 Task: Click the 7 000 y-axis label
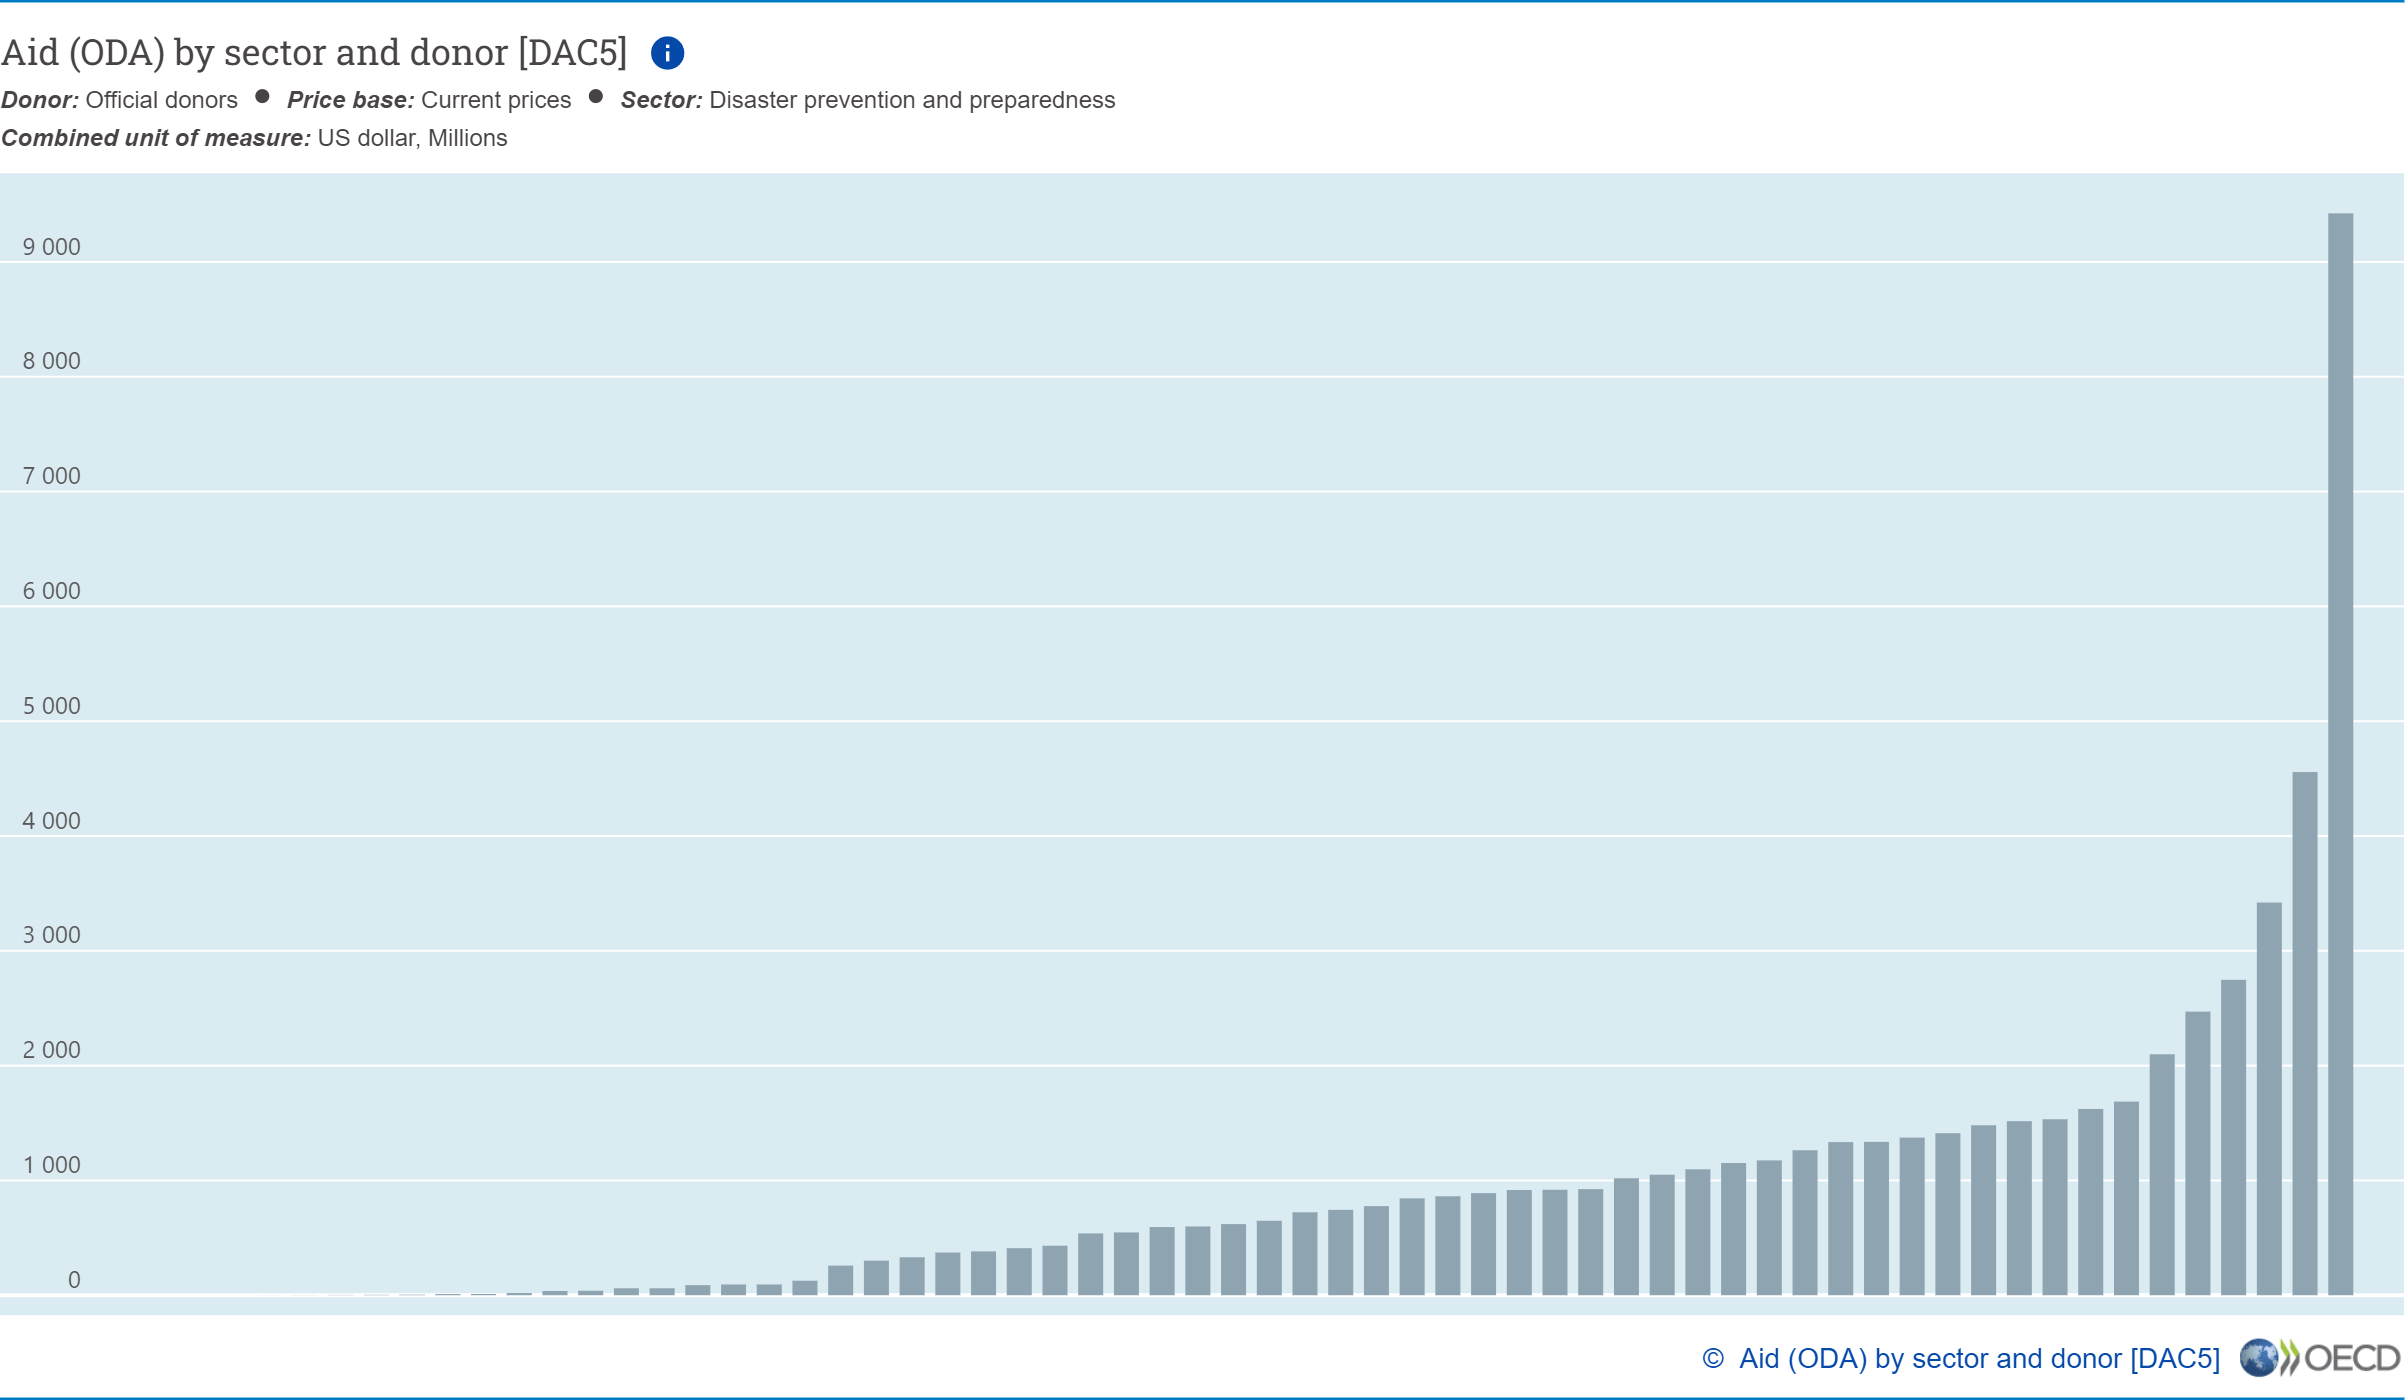pyautogui.click(x=52, y=476)
